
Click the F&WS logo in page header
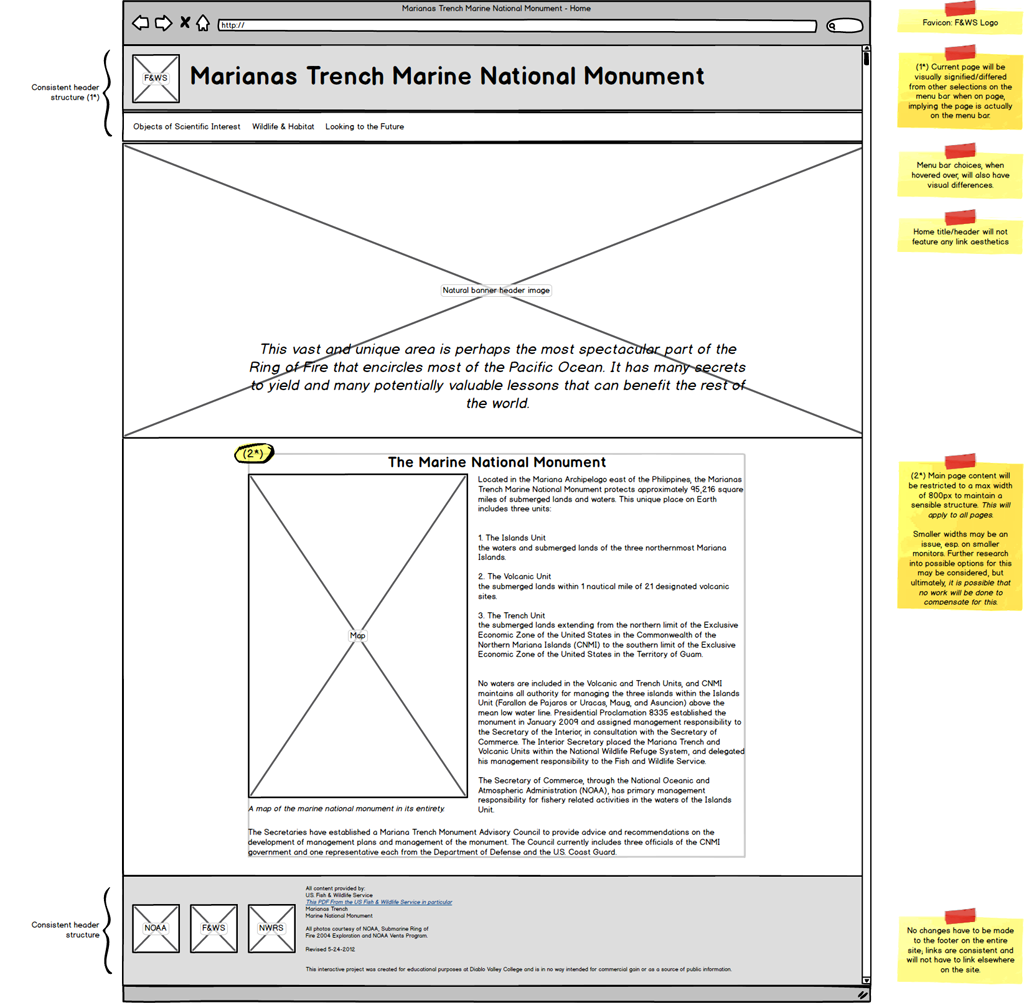156,78
